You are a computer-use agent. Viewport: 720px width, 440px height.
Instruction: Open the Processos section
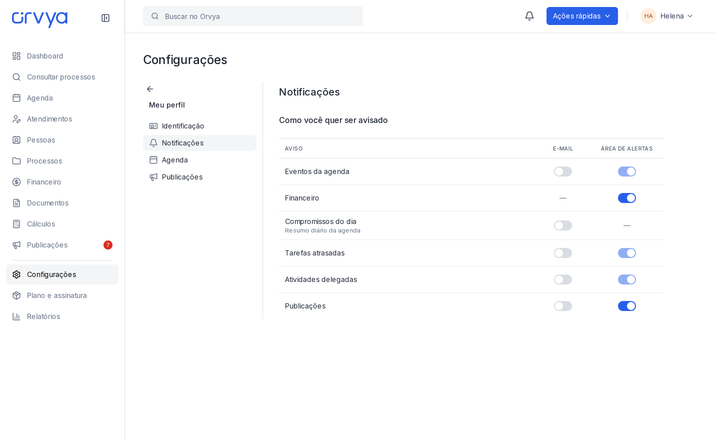(x=62, y=161)
